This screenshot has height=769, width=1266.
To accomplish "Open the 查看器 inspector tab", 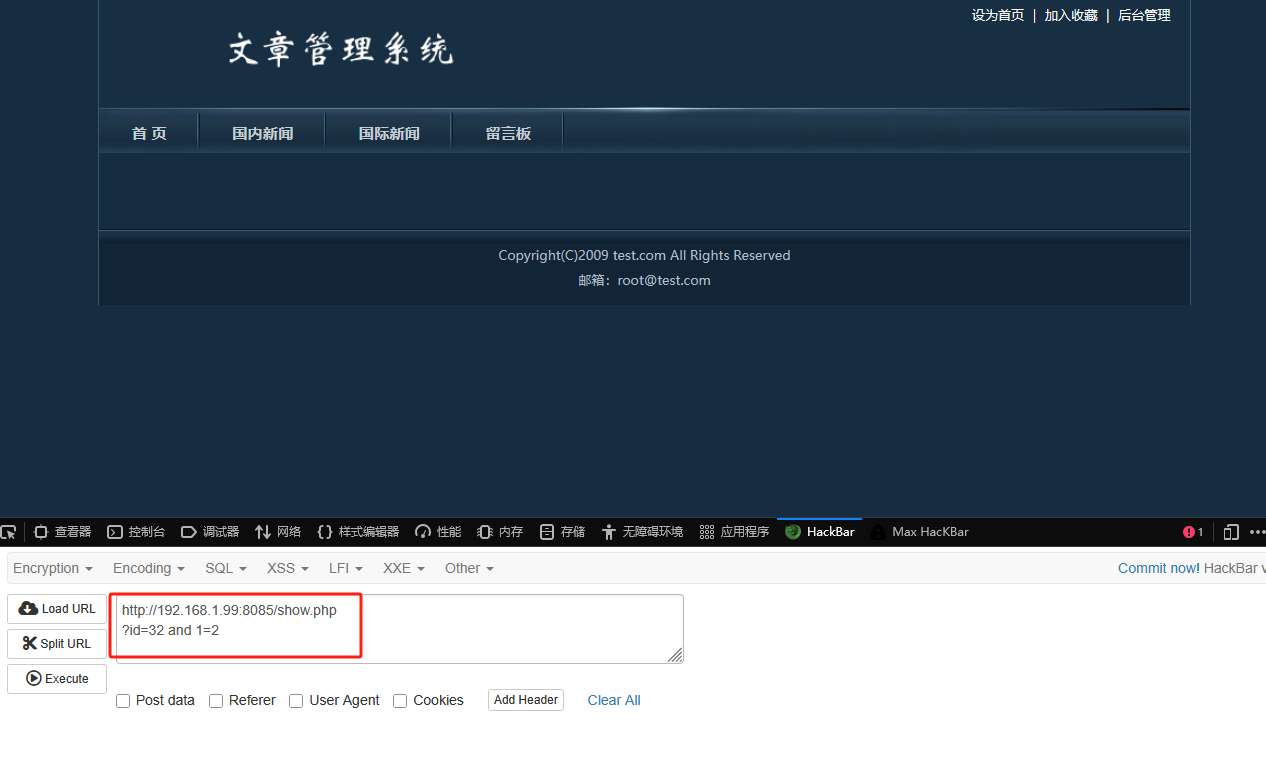I will point(62,532).
